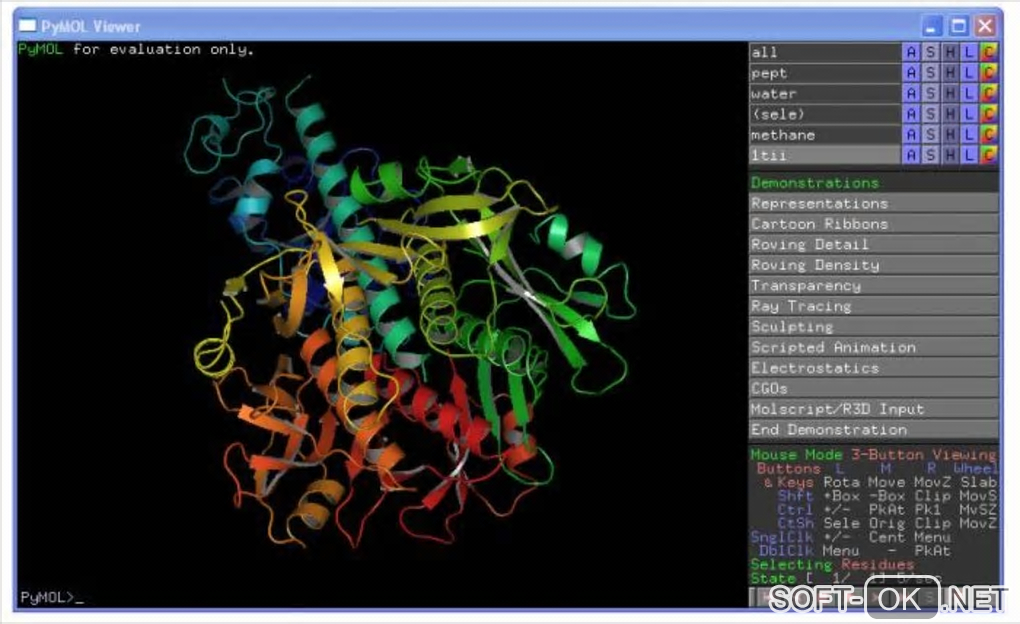Open the Color menu for the all object
1020x624 pixels.
click(x=989, y=52)
